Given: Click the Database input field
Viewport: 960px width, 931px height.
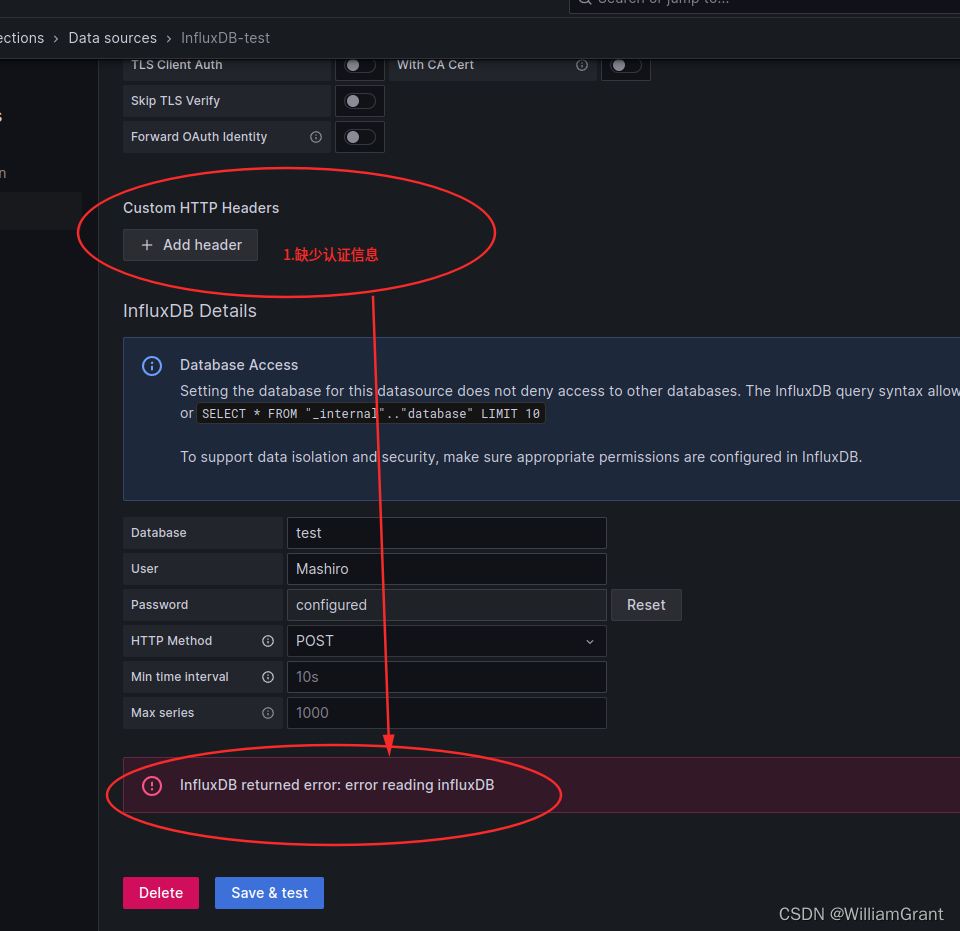Looking at the screenshot, I should point(446,532).
